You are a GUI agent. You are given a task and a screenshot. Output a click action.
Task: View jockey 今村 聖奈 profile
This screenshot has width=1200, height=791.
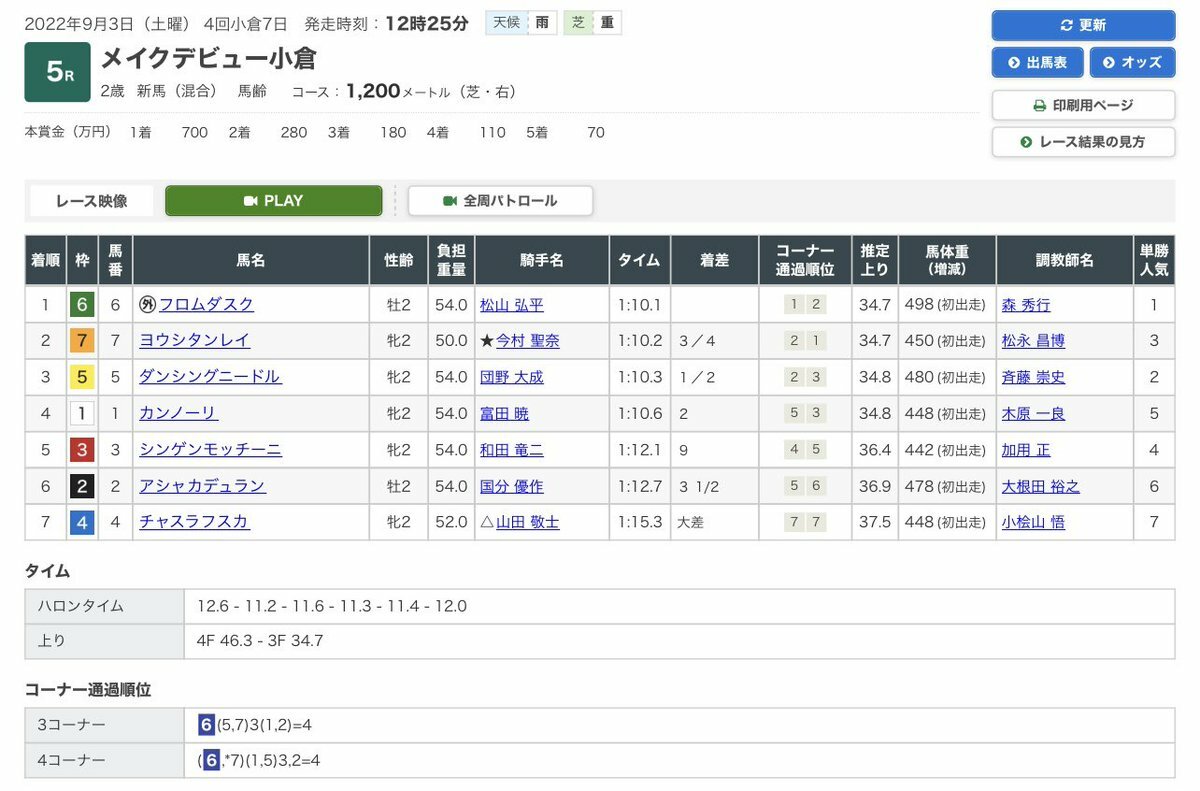(x=527, y=341)
